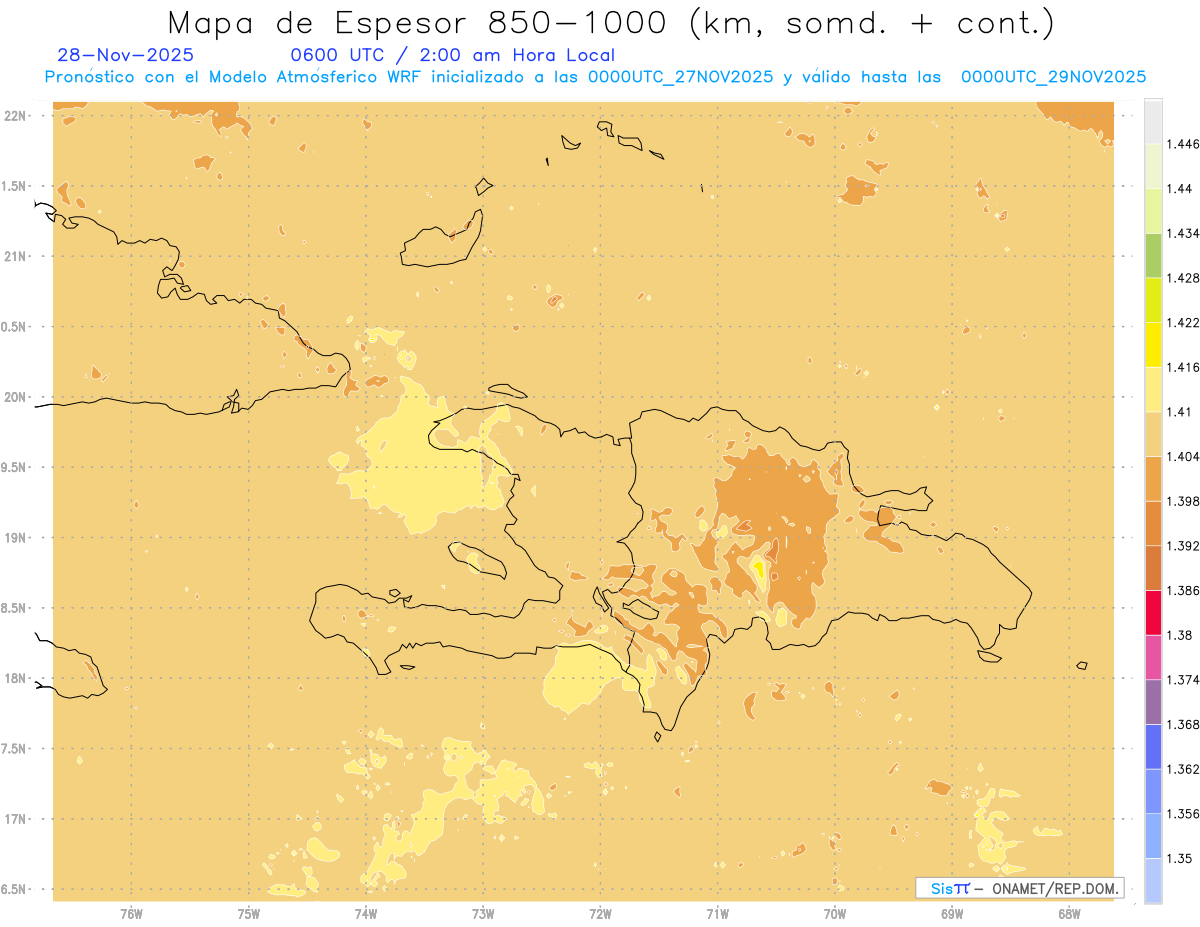Select the "71W" longitude label
This screenshot has width=1200, height=927.
tap(717, 913)
